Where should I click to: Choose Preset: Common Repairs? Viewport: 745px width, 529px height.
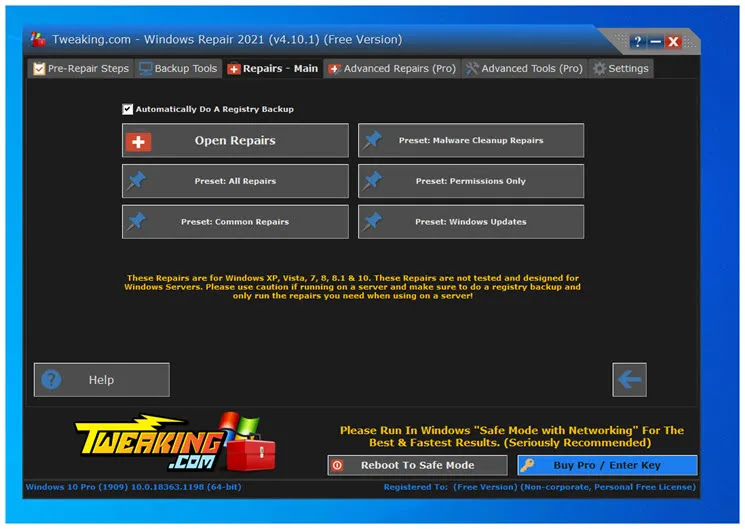click(235, 222)
